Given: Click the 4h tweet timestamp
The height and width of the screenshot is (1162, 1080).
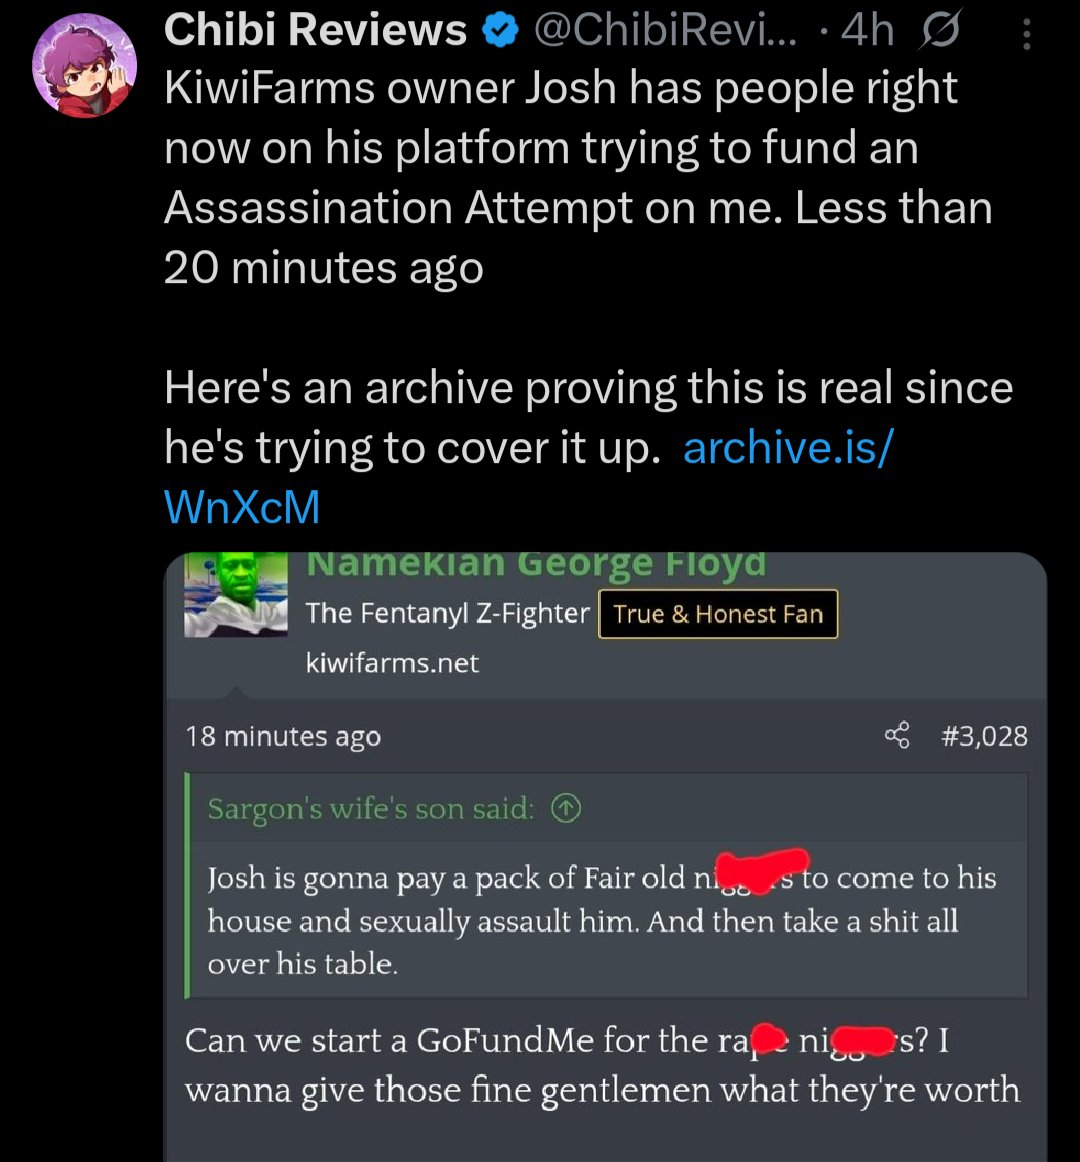Looking at the screenshot, I should tap(867, 30).
